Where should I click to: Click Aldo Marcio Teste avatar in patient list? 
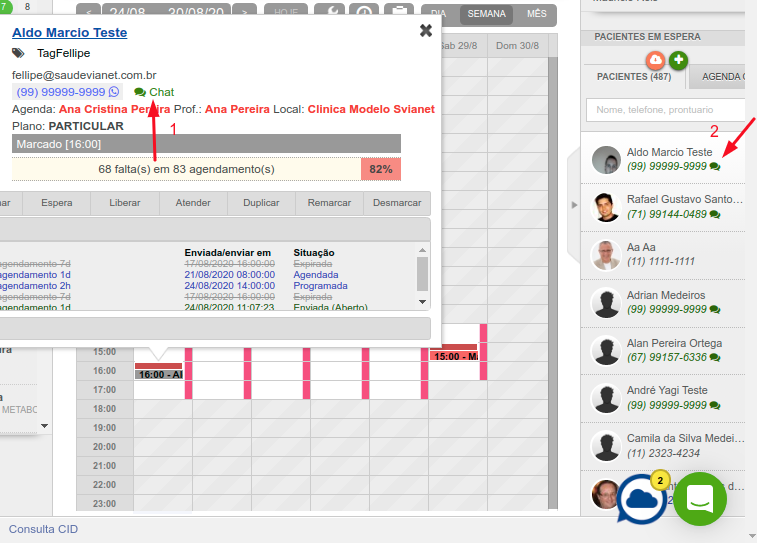[x=606, y=160]
